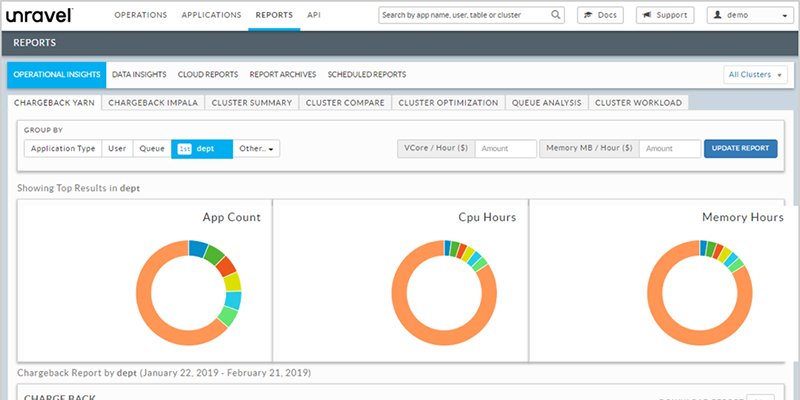Click the Docs button
This screenshot has height=400, width=800.
(x=601, y=15)
